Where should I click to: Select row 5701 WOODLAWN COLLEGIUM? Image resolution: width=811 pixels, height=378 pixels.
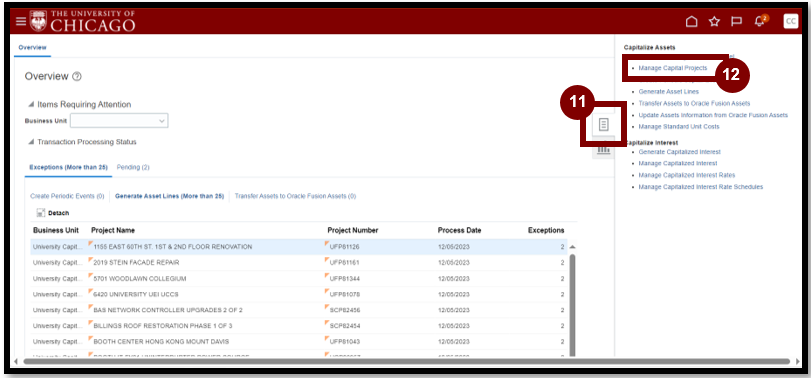[298, 279]
